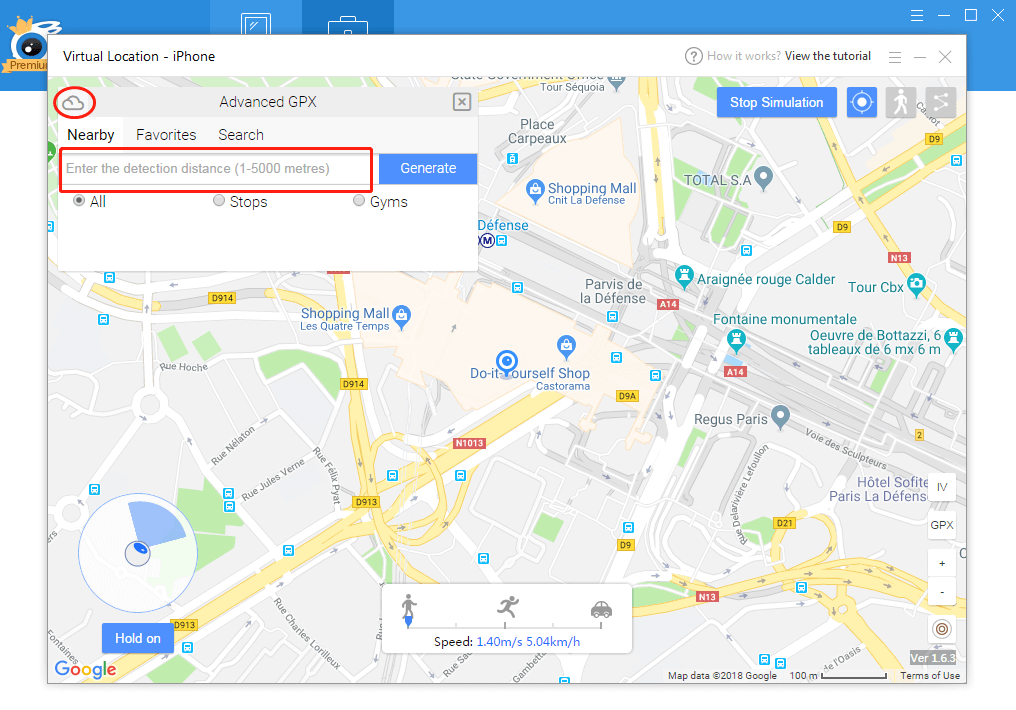Screen dimensions: 1016x710
Task: Click the Generate button
Action: tap(428, 168)
